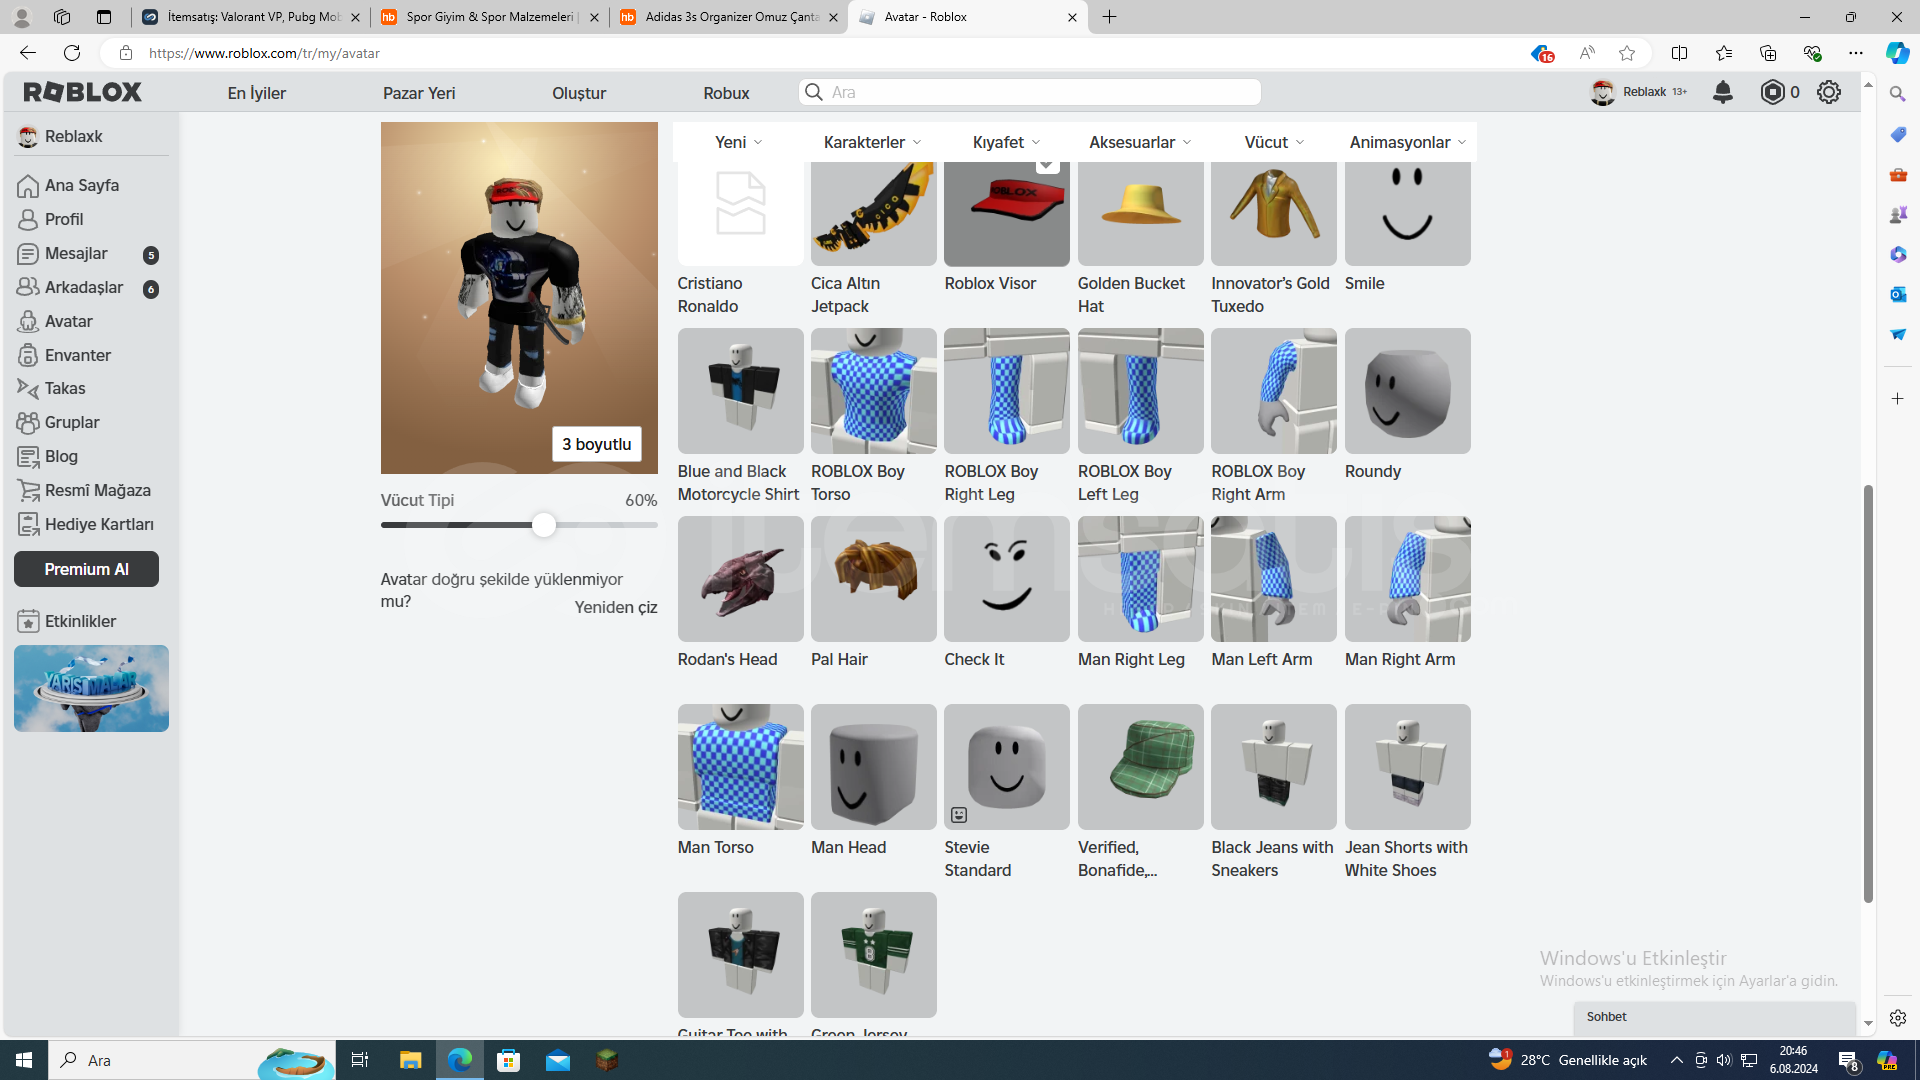Screen dimensions: 1920x1080
Task: Click Premium Al button
Action: pos(87,569)
